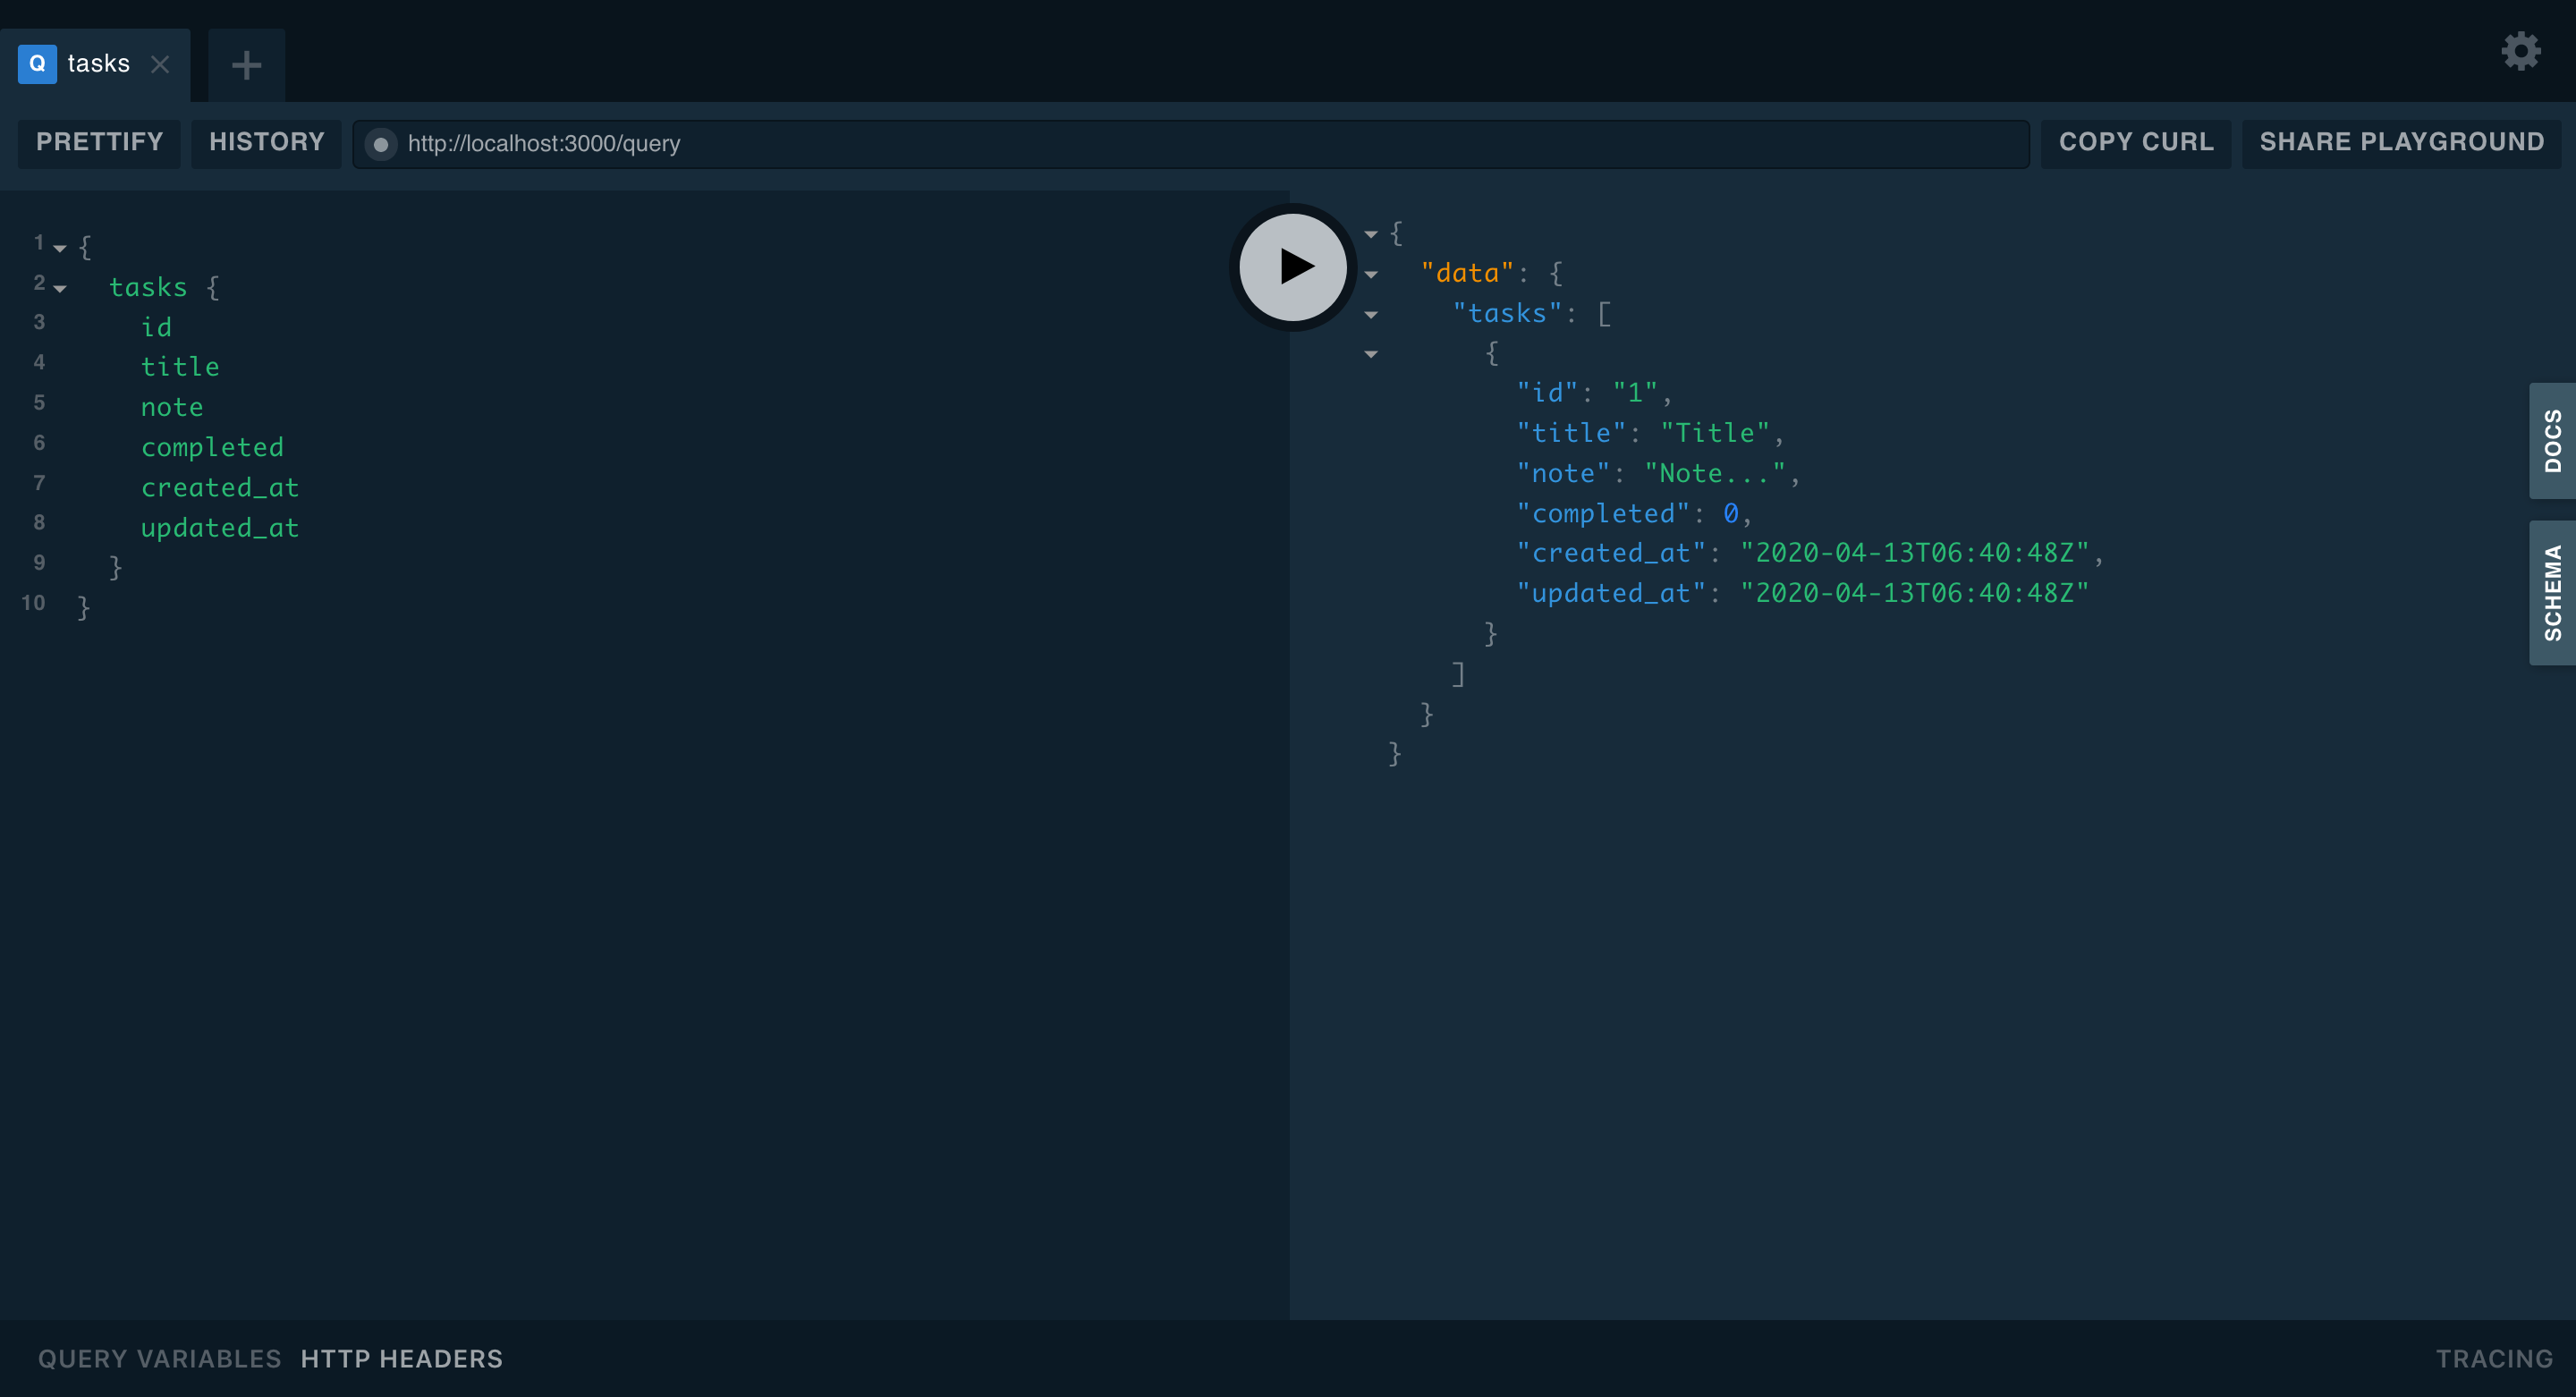Prettify the current query
This screenshot has width=2576, height=1397.
coord(99,142)
